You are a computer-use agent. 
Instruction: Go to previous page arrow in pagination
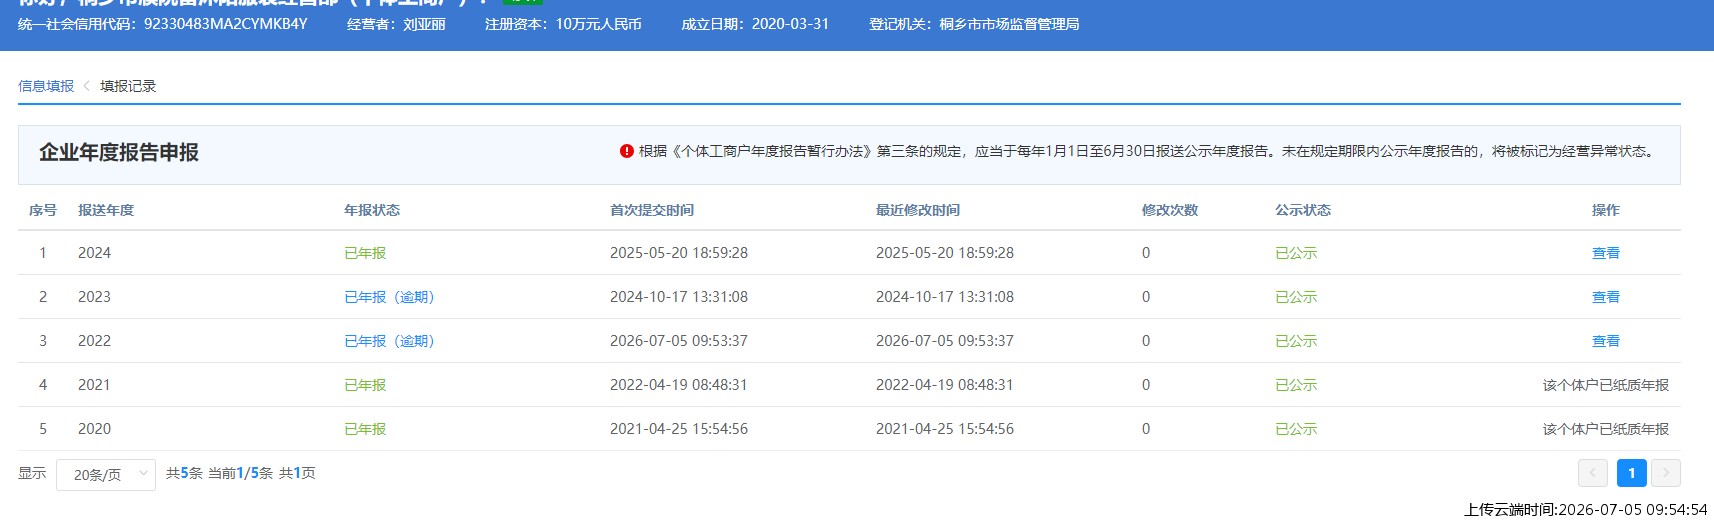1593,473
